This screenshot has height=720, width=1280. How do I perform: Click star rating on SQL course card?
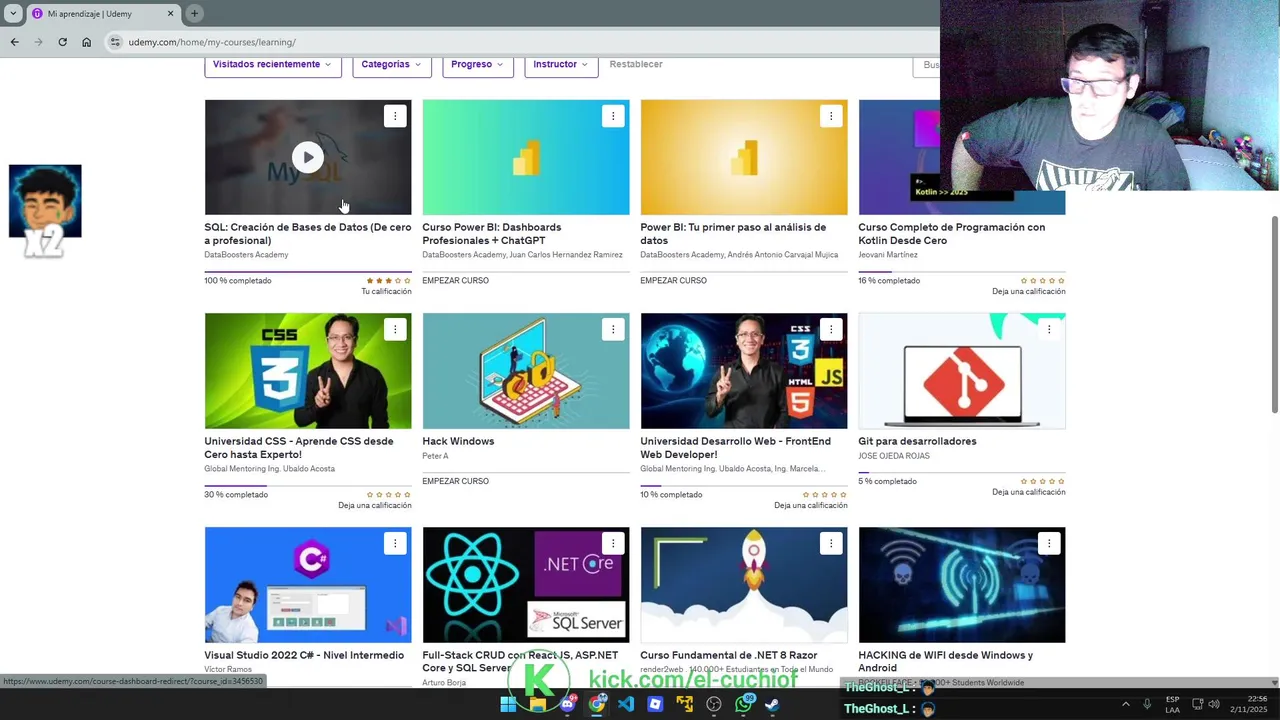pos(388,281)
